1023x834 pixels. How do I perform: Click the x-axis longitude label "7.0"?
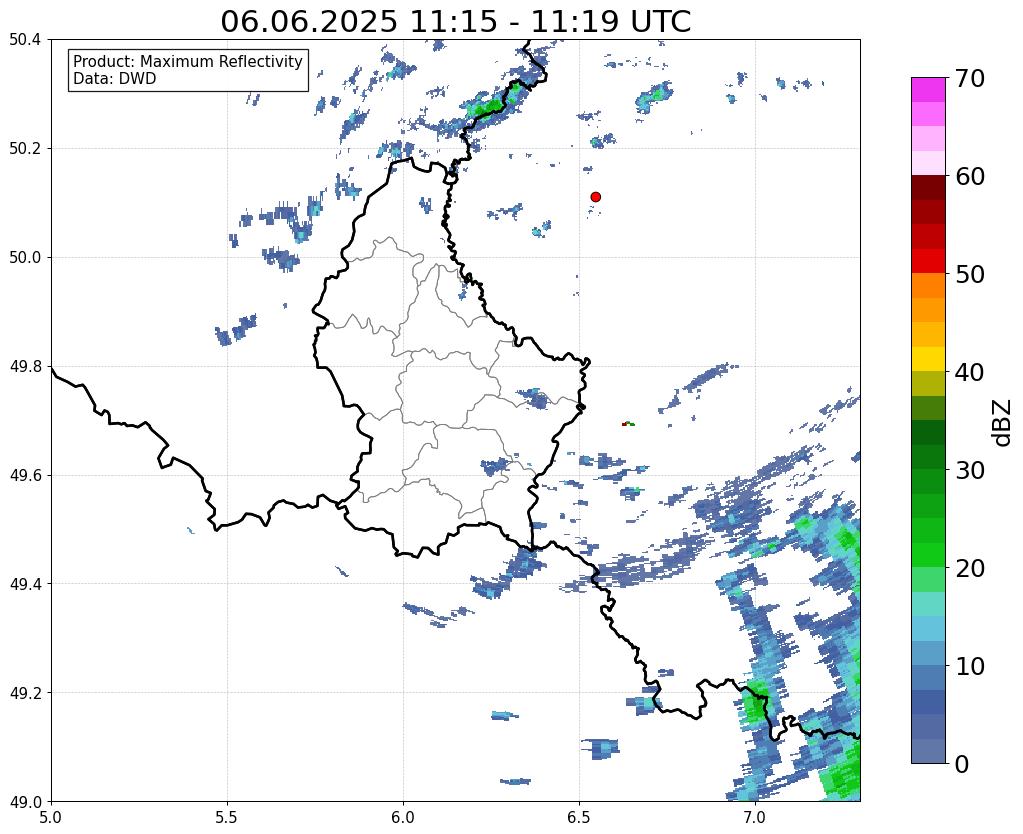coord(756,816)
